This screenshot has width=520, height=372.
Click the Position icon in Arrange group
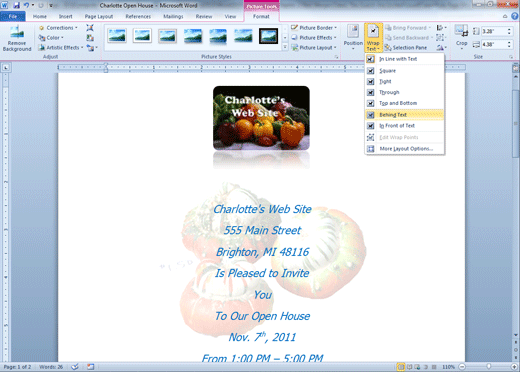(x=353, y=37)
